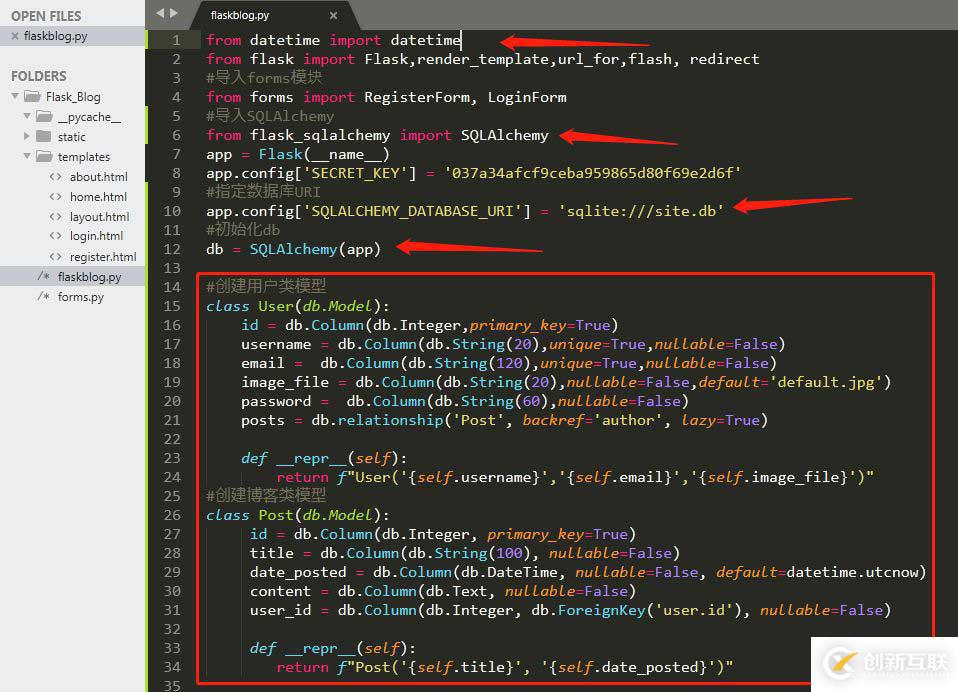Click 'RegisterForm, LoginForm' import on line 4
Image resolution: width=958 pixels, height=692 pixels.
click(465, 97)
